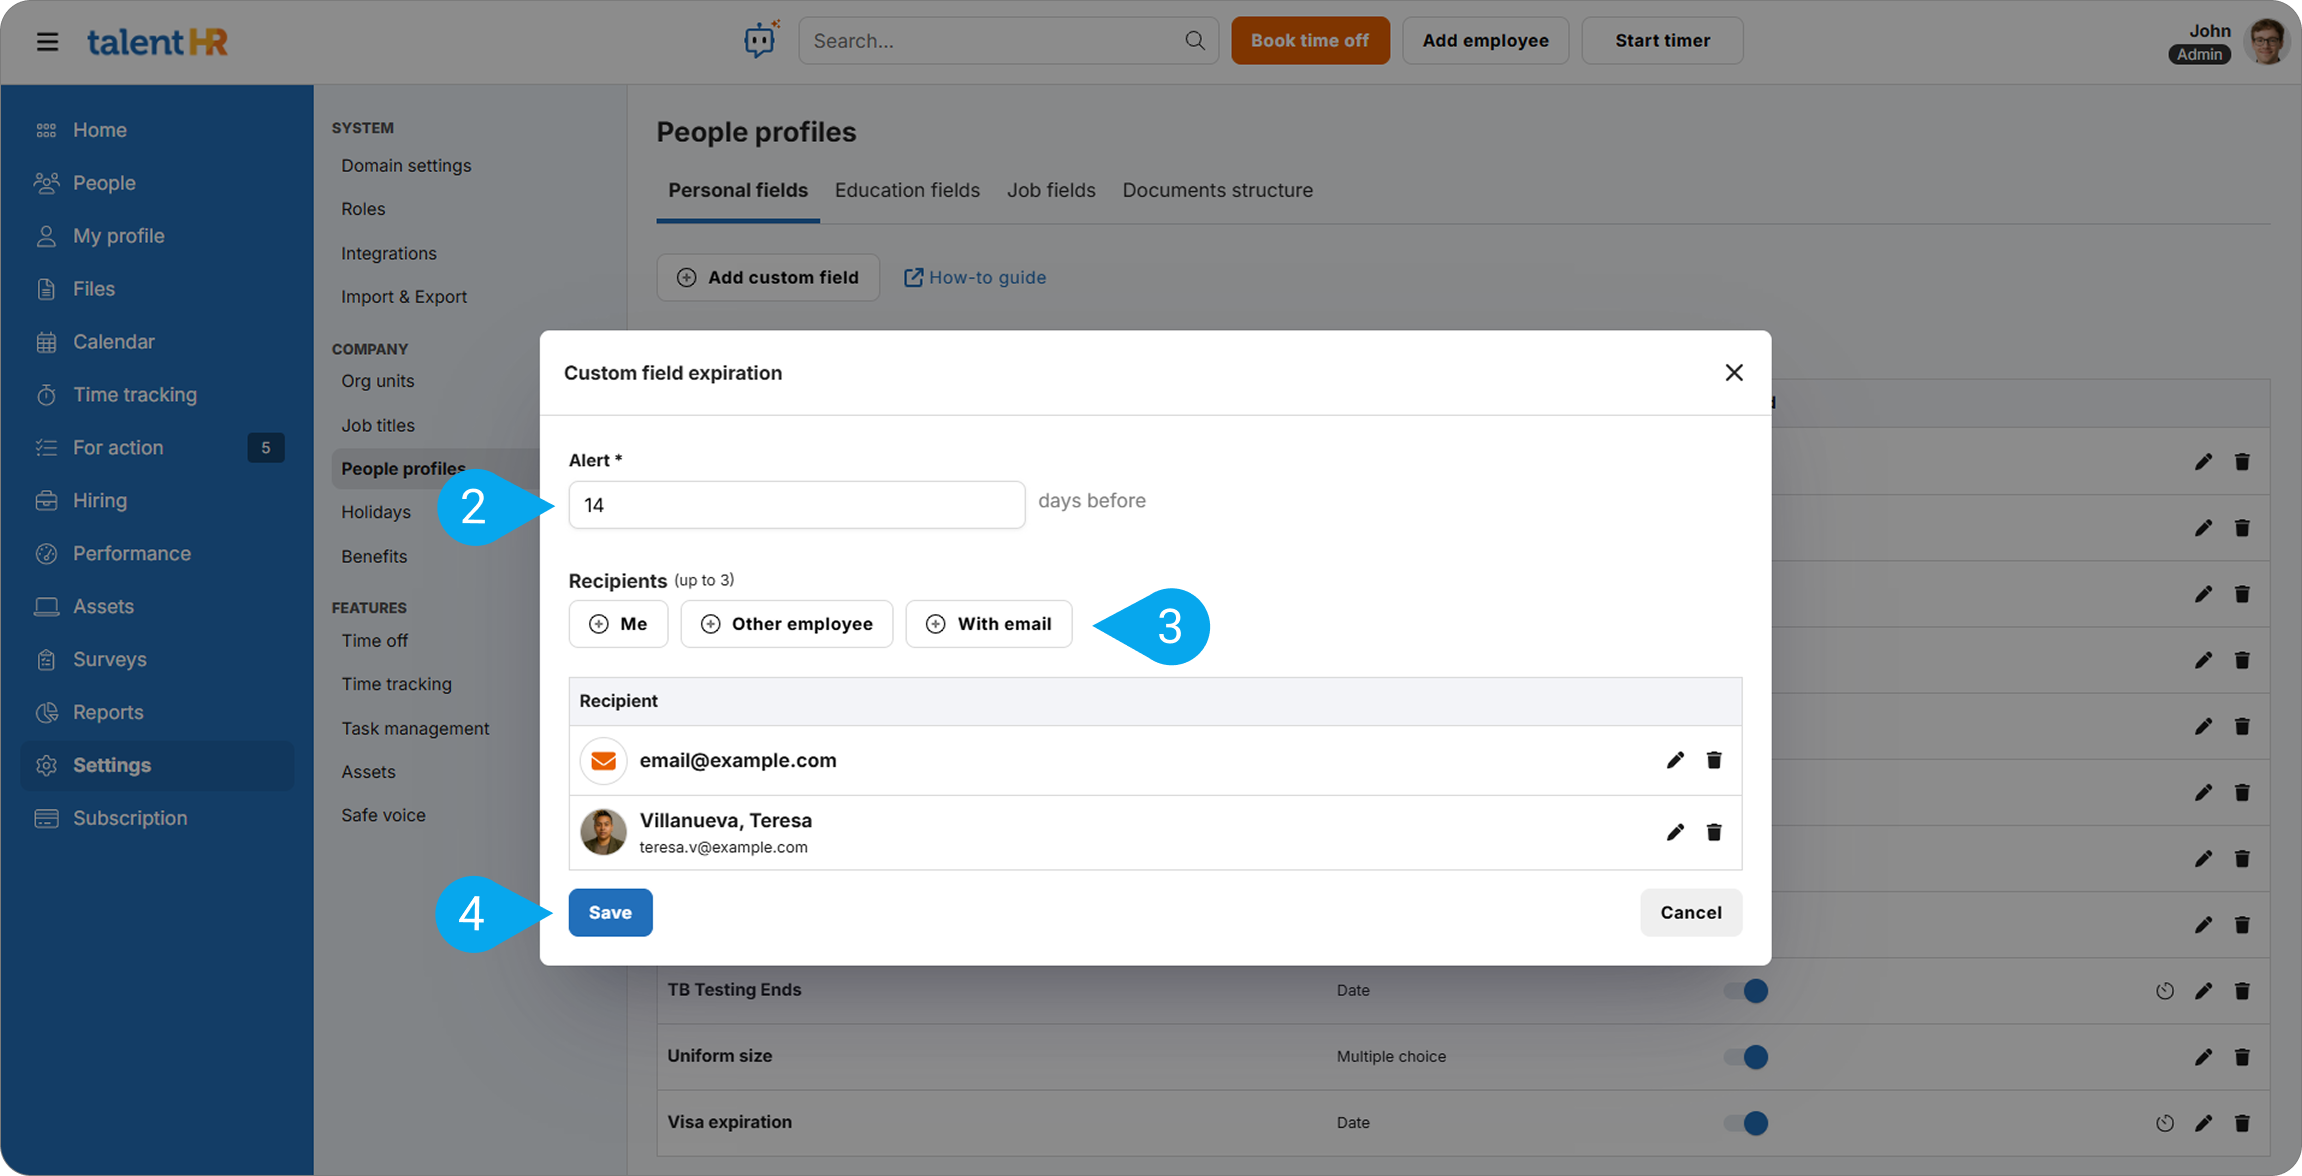Viewport: 2302px width, 1176px height.
Task: Open the Documents structure tab
Action: pos(1217,190)
